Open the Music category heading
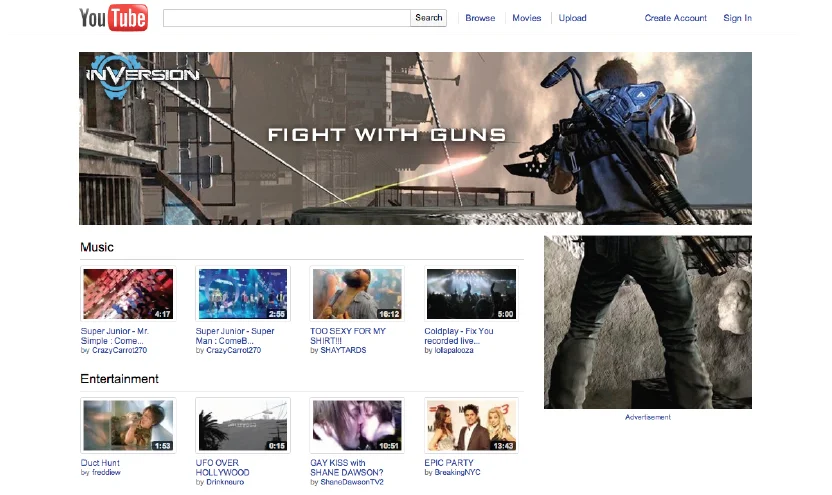Image resolution: width=832 pixels, height=495 pixels. coord(97,247)
